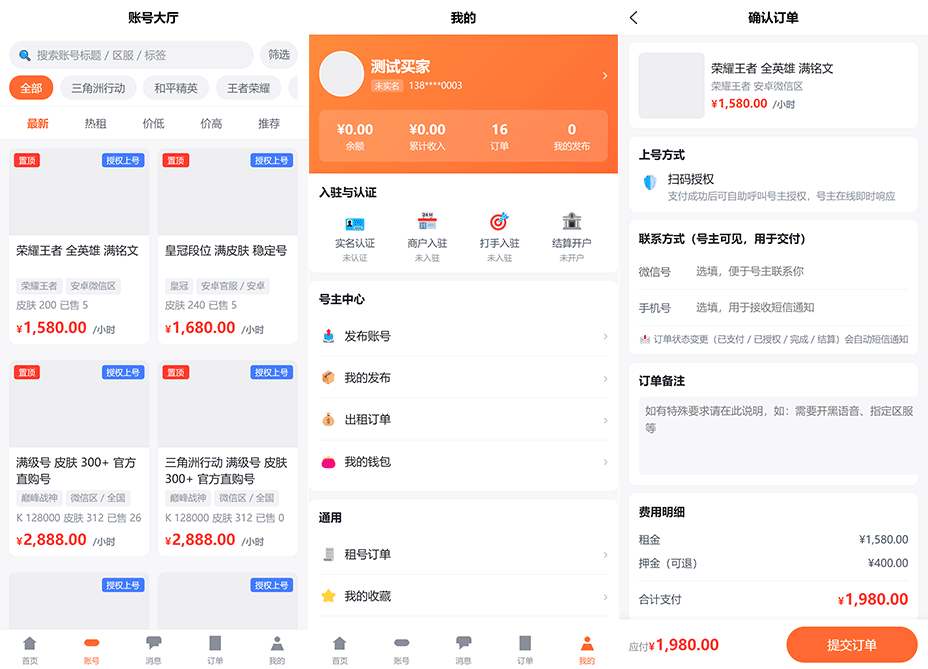This screenshot has width=928, height=669.
Task: Tap 消息 icon in 我的 screen bottom bar
Action: click(463, 643)
